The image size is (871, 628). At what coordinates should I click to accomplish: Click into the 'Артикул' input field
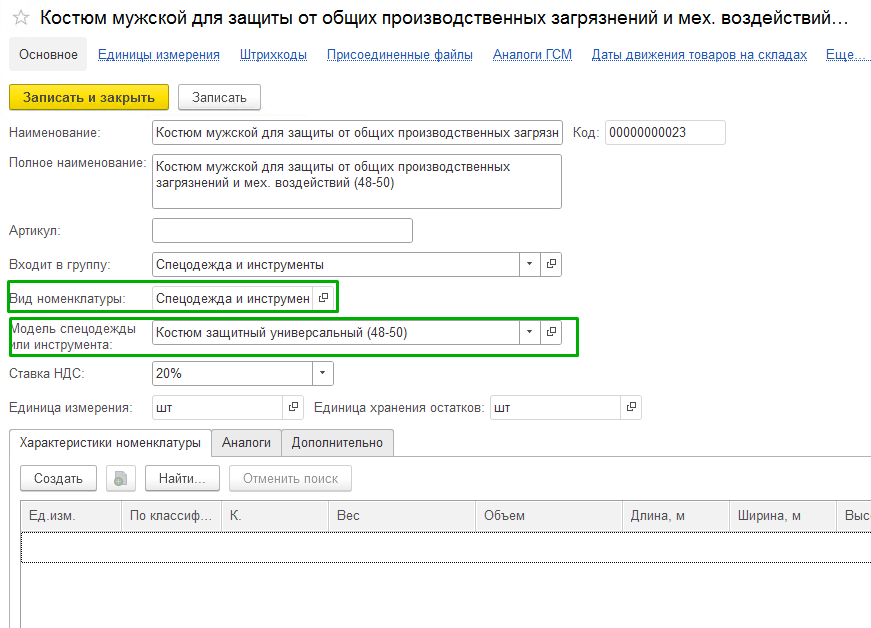(282, 231)
